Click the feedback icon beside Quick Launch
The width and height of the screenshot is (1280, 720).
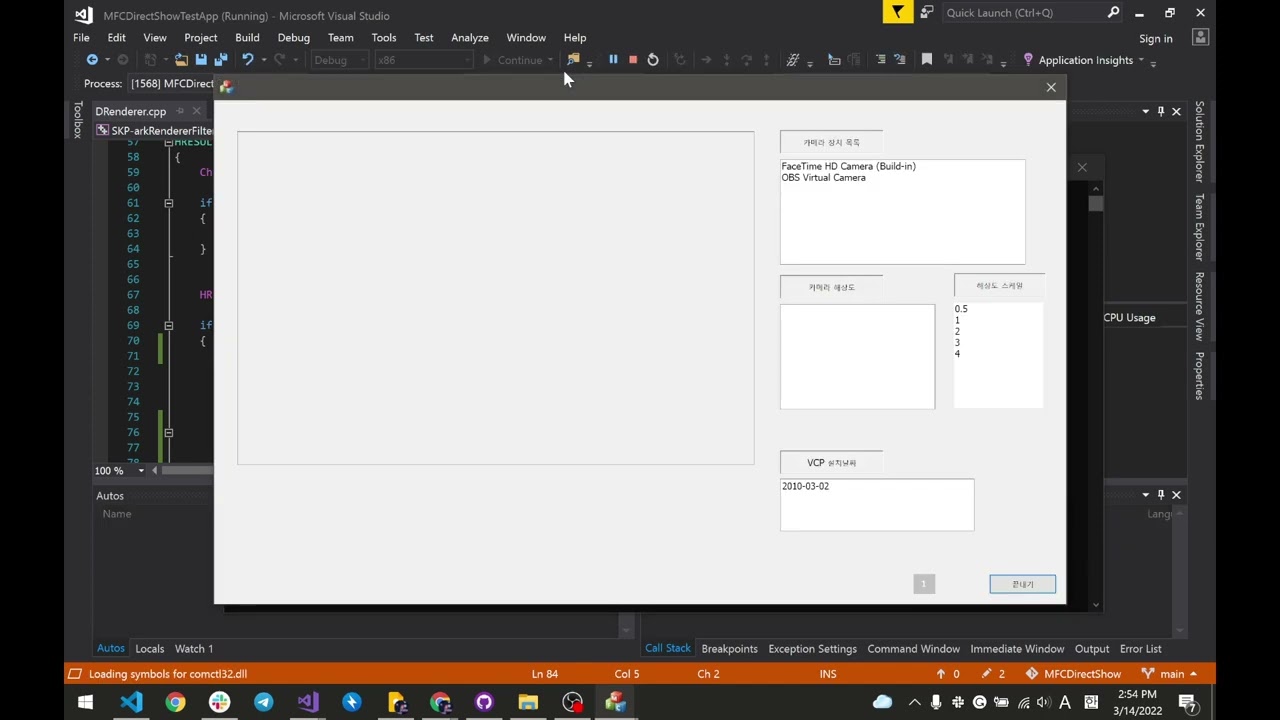pyautogui.click(x=927, y=13)
